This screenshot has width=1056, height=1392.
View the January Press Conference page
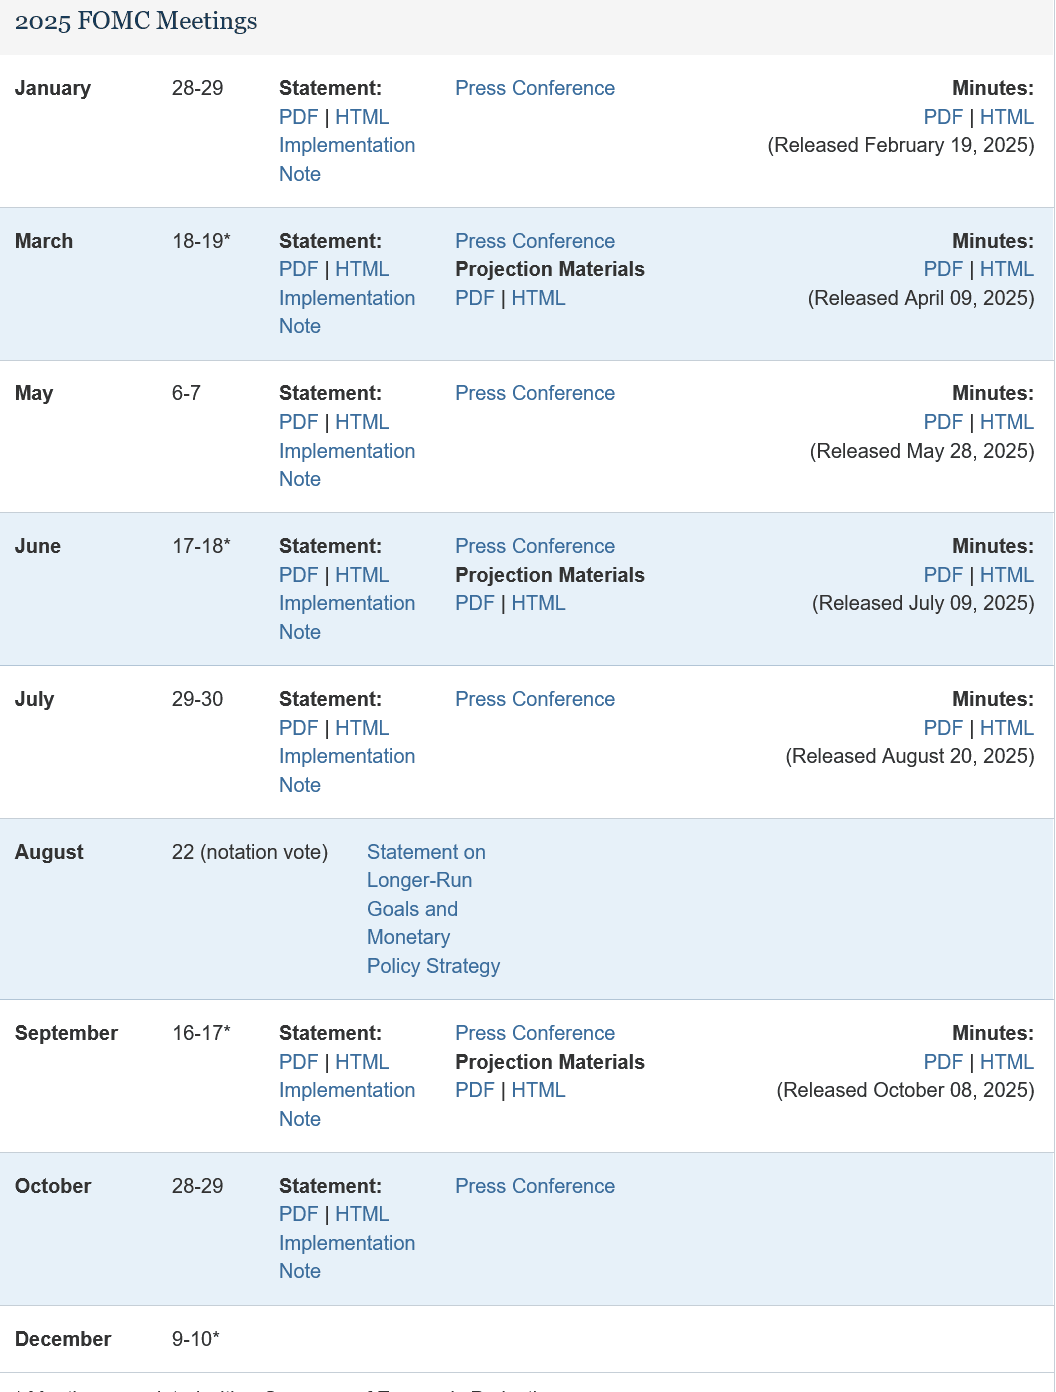tap(534, 89)
